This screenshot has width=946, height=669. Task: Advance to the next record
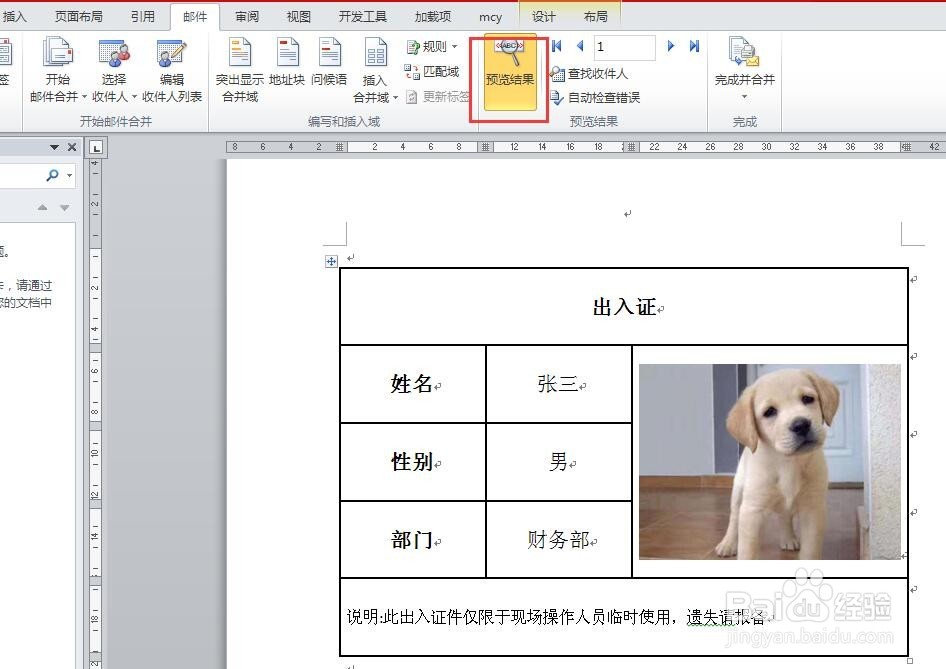coord(670,46)
